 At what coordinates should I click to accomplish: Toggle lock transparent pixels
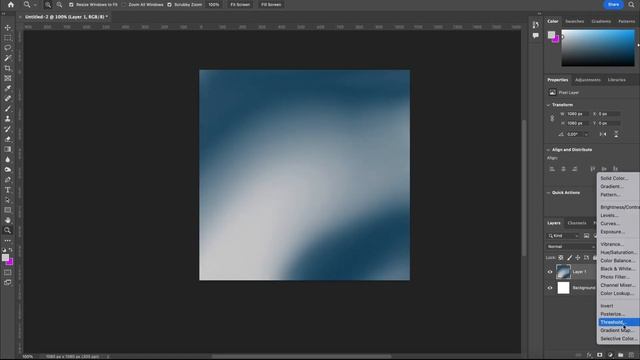(x=561, y=258)
